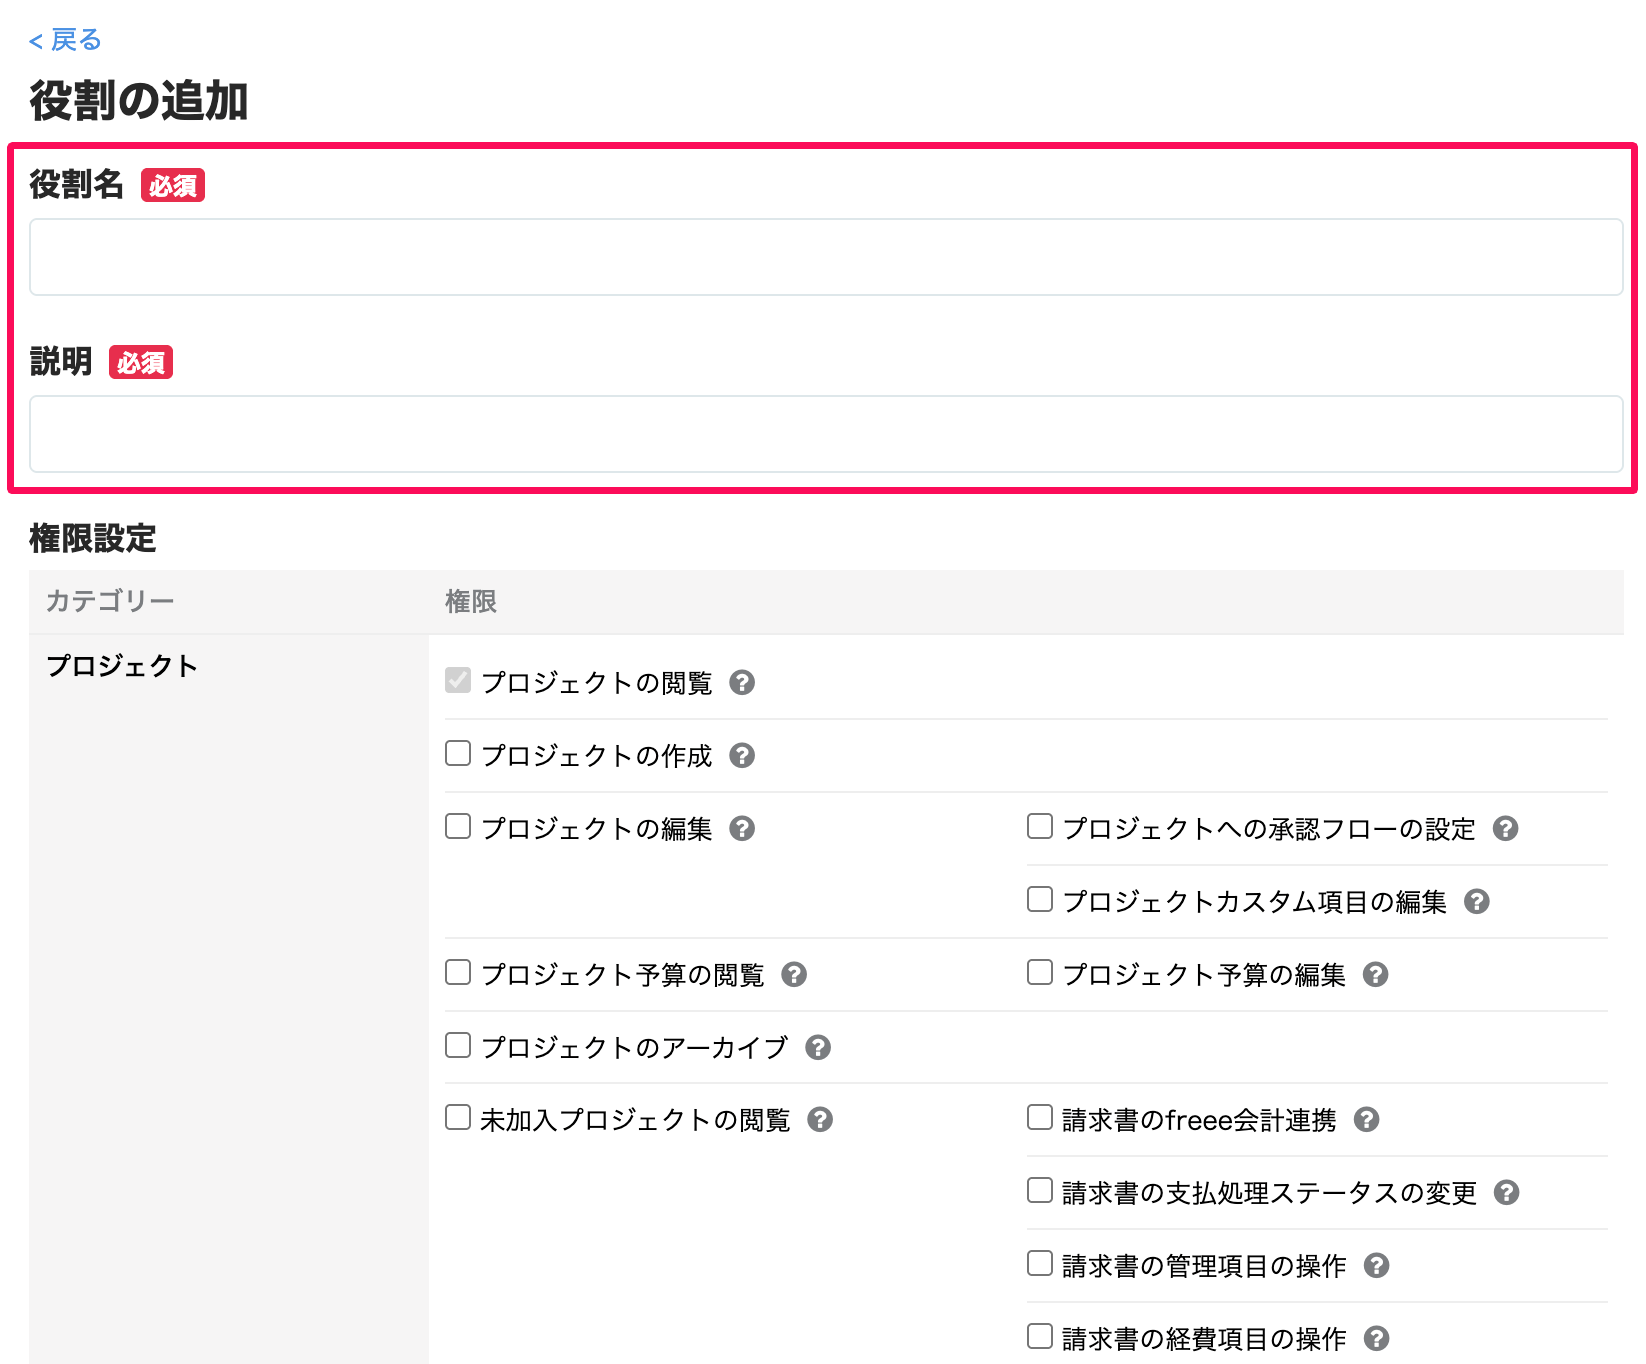
Task: Click the checked プロジェクトの閲覧 checkbox
Action: click(x=458, y=681)
